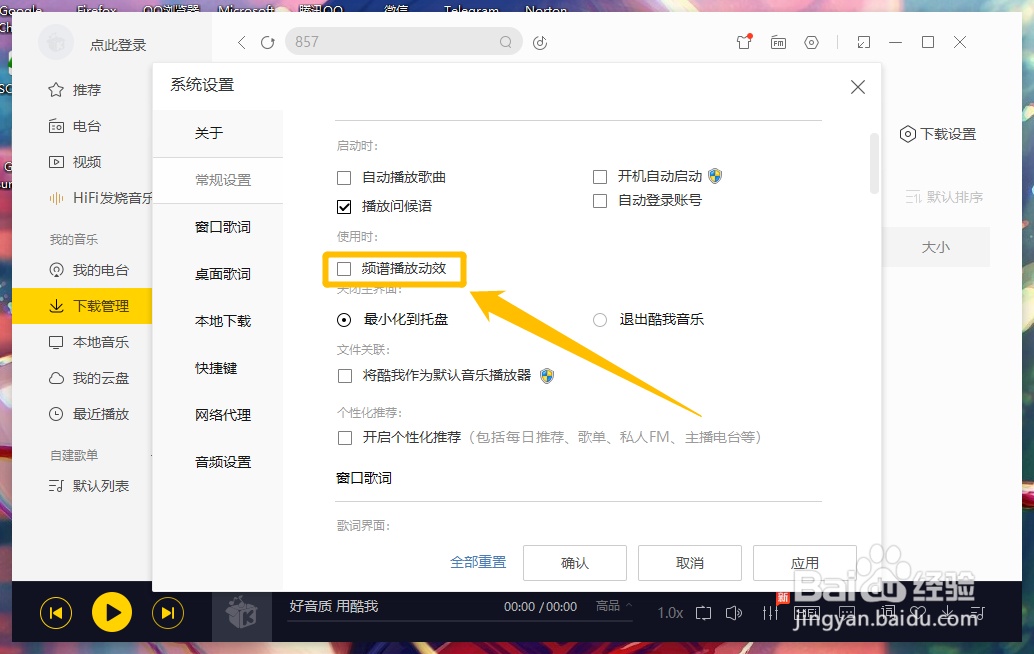The height and width of the screenshot is (654, 1034).
Task: Switch to mini mode window icon
Action: (864, 42)
